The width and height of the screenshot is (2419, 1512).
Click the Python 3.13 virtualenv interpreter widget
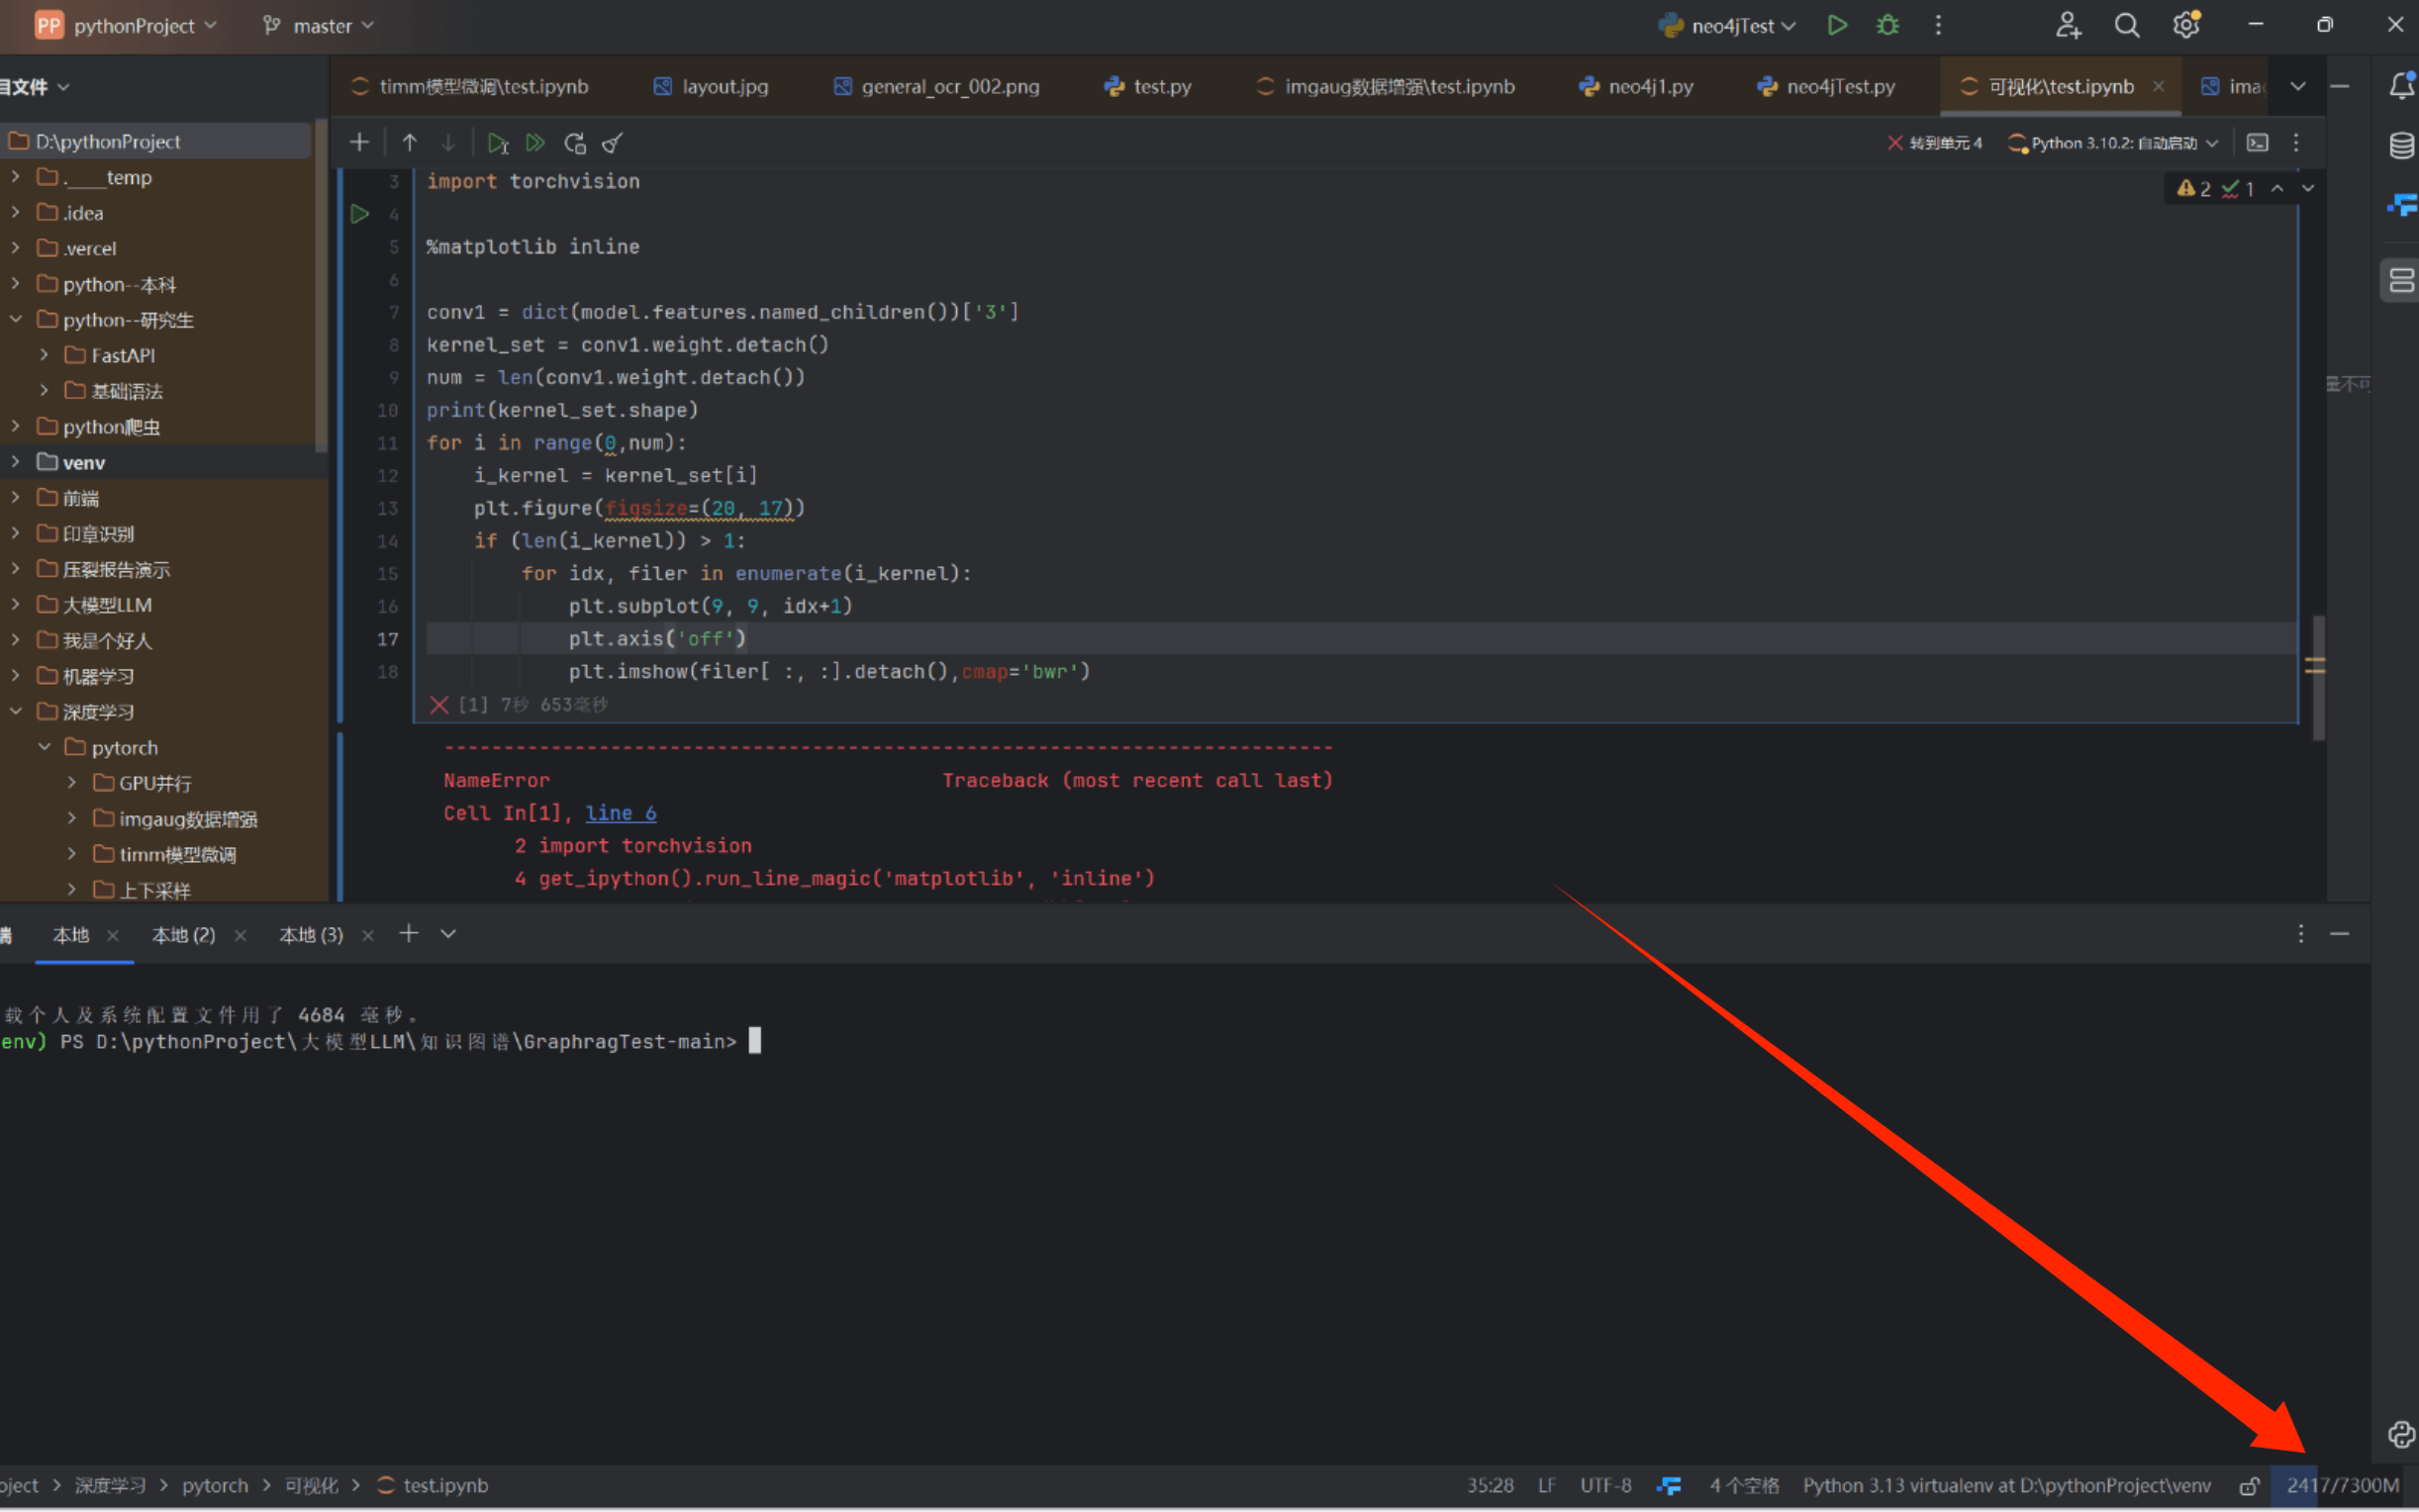(x=2005, y=1486)
